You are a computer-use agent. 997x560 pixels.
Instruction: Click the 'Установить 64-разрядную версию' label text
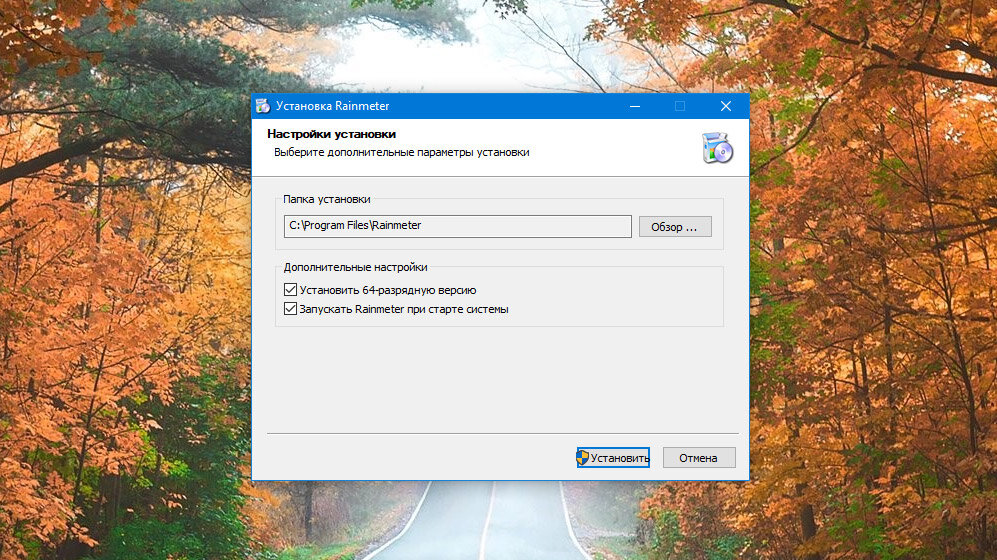click(x=388, y=290)
